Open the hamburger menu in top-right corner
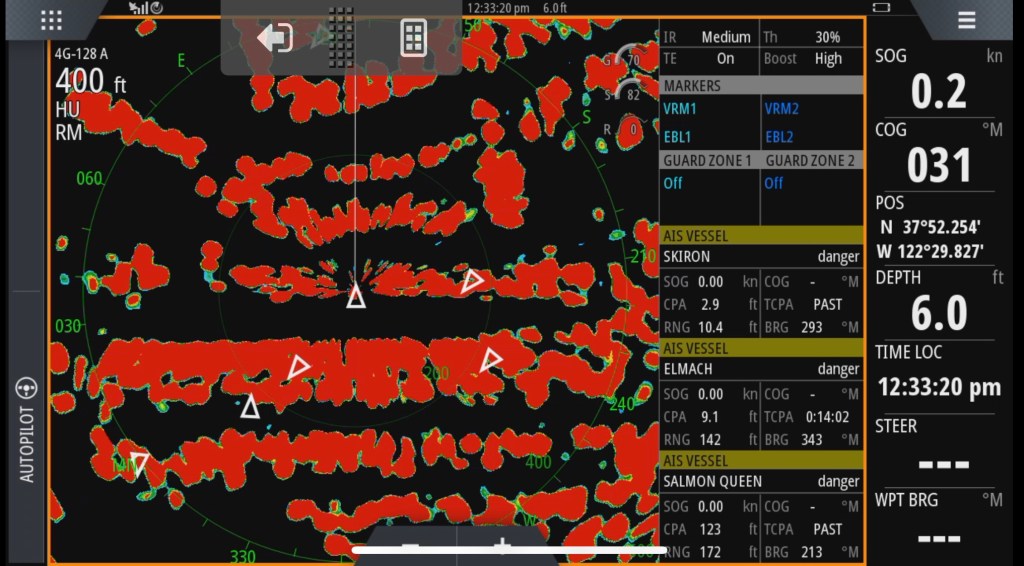Viewport: 1024px width, 566px height. click(966, 20)
